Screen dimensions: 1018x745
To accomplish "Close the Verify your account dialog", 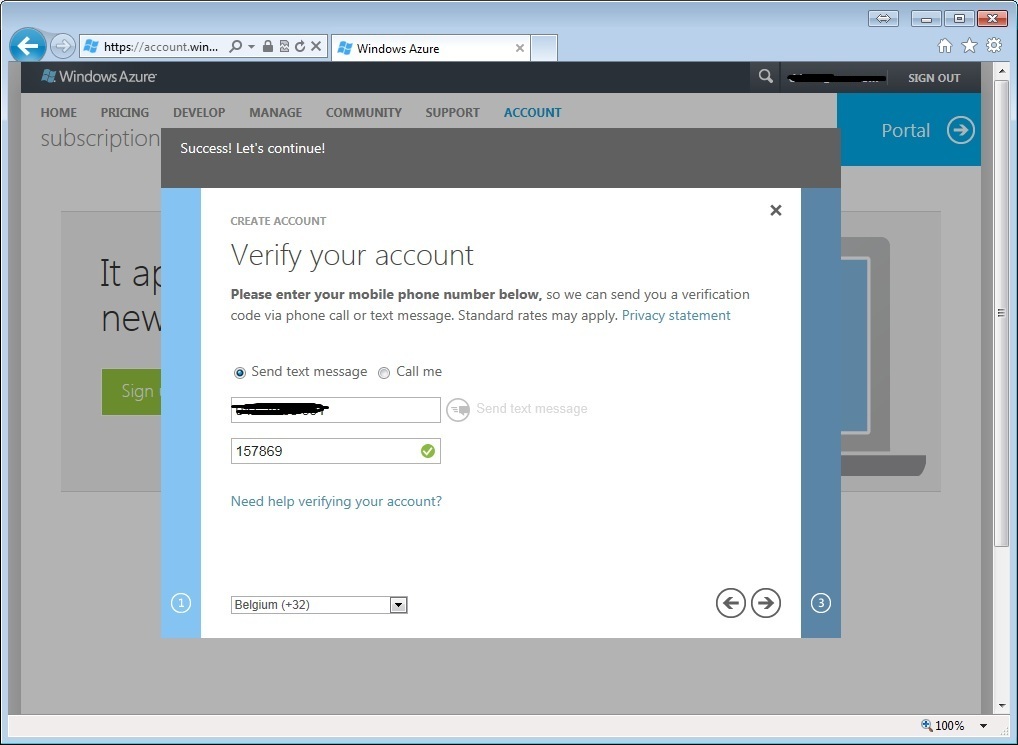I will [x=775, y=210].
